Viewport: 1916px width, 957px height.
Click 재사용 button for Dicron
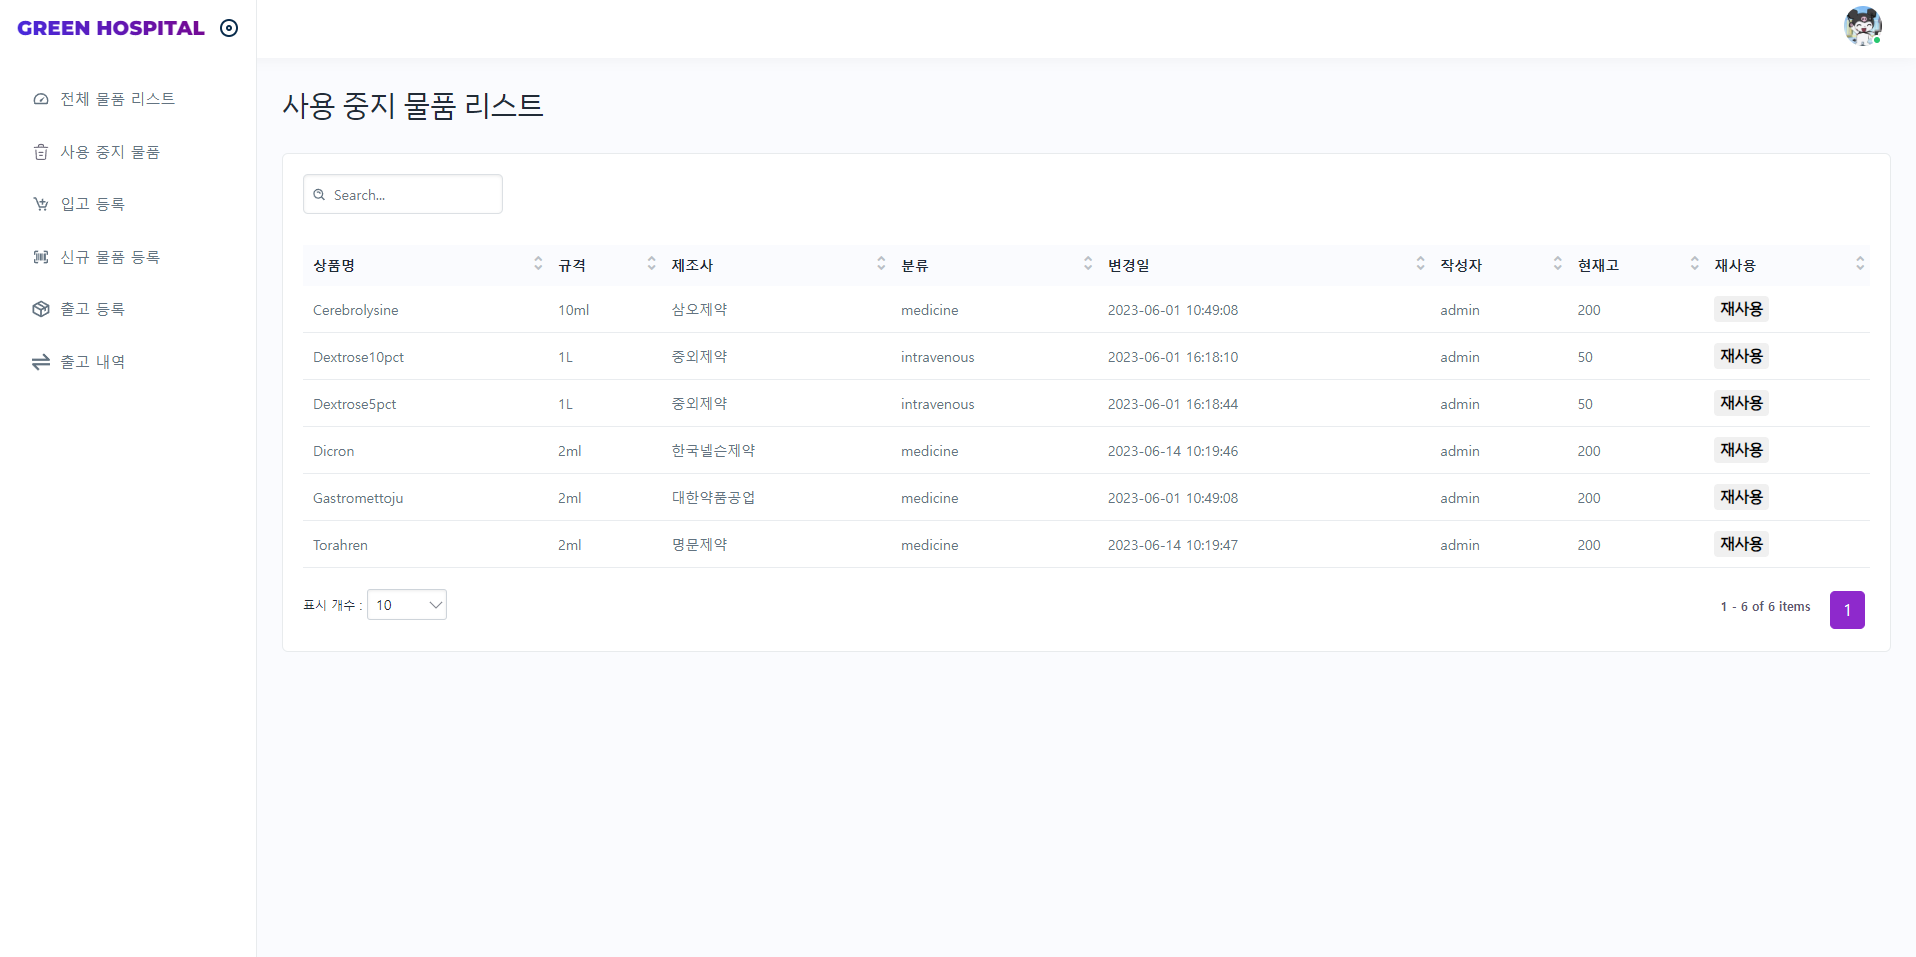tap(1741, 450)
